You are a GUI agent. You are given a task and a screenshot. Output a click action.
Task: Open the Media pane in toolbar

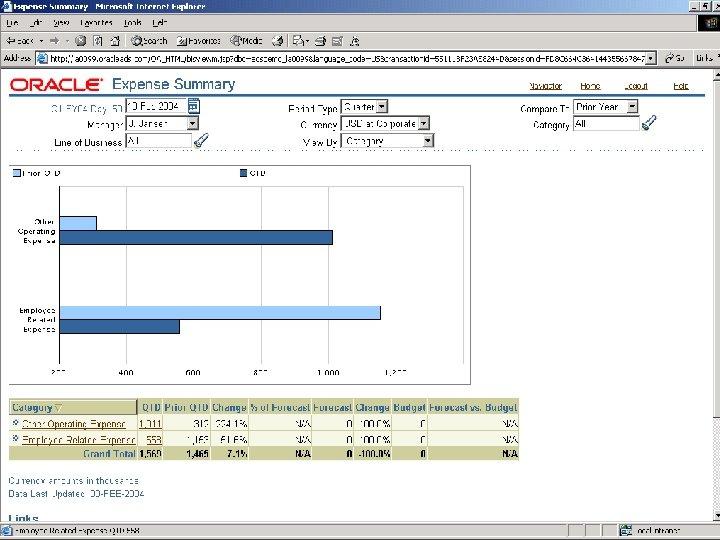point(246,41)
